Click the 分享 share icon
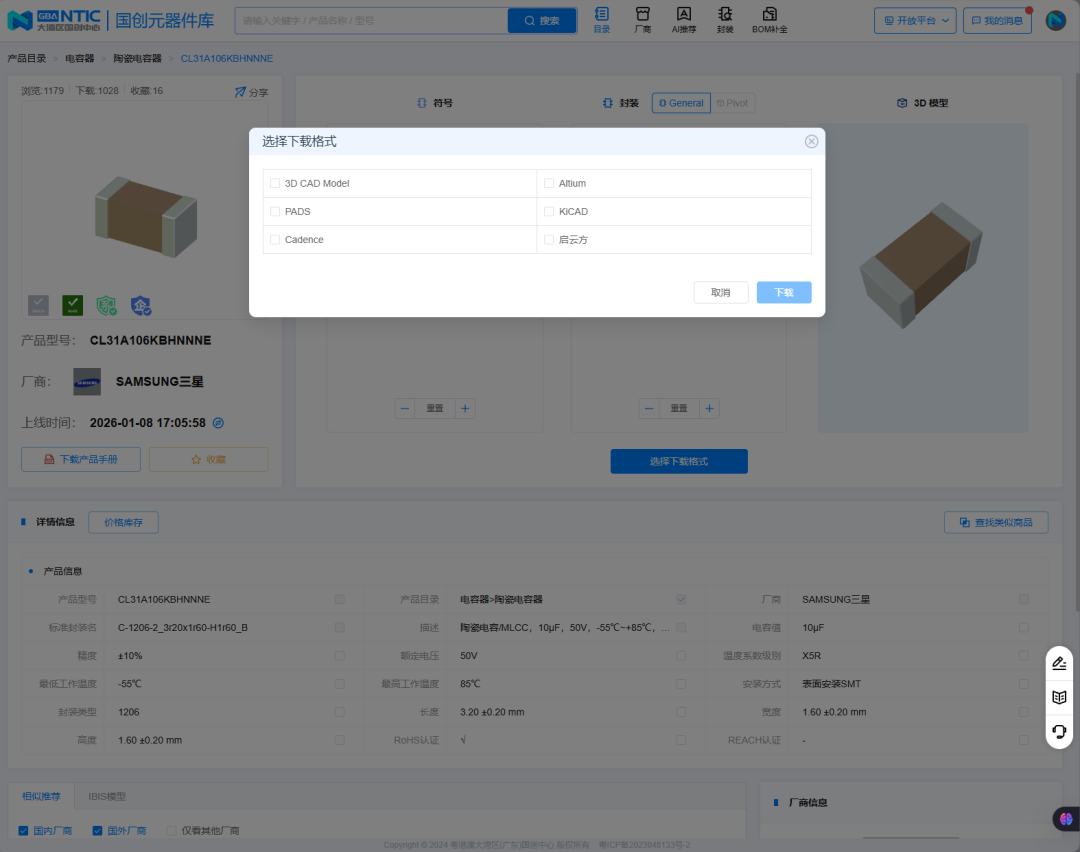This screenshot has width=1080, height=852. tap(251, 92)
